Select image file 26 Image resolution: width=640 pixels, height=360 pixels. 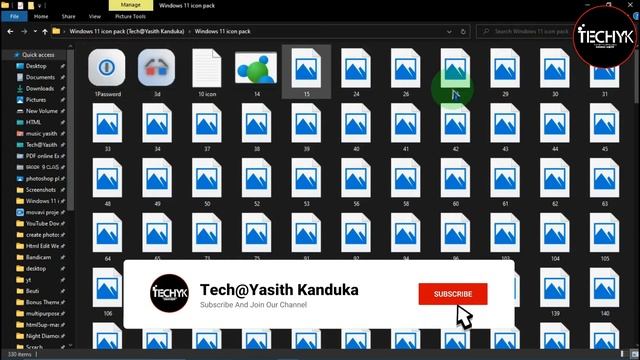406,72
